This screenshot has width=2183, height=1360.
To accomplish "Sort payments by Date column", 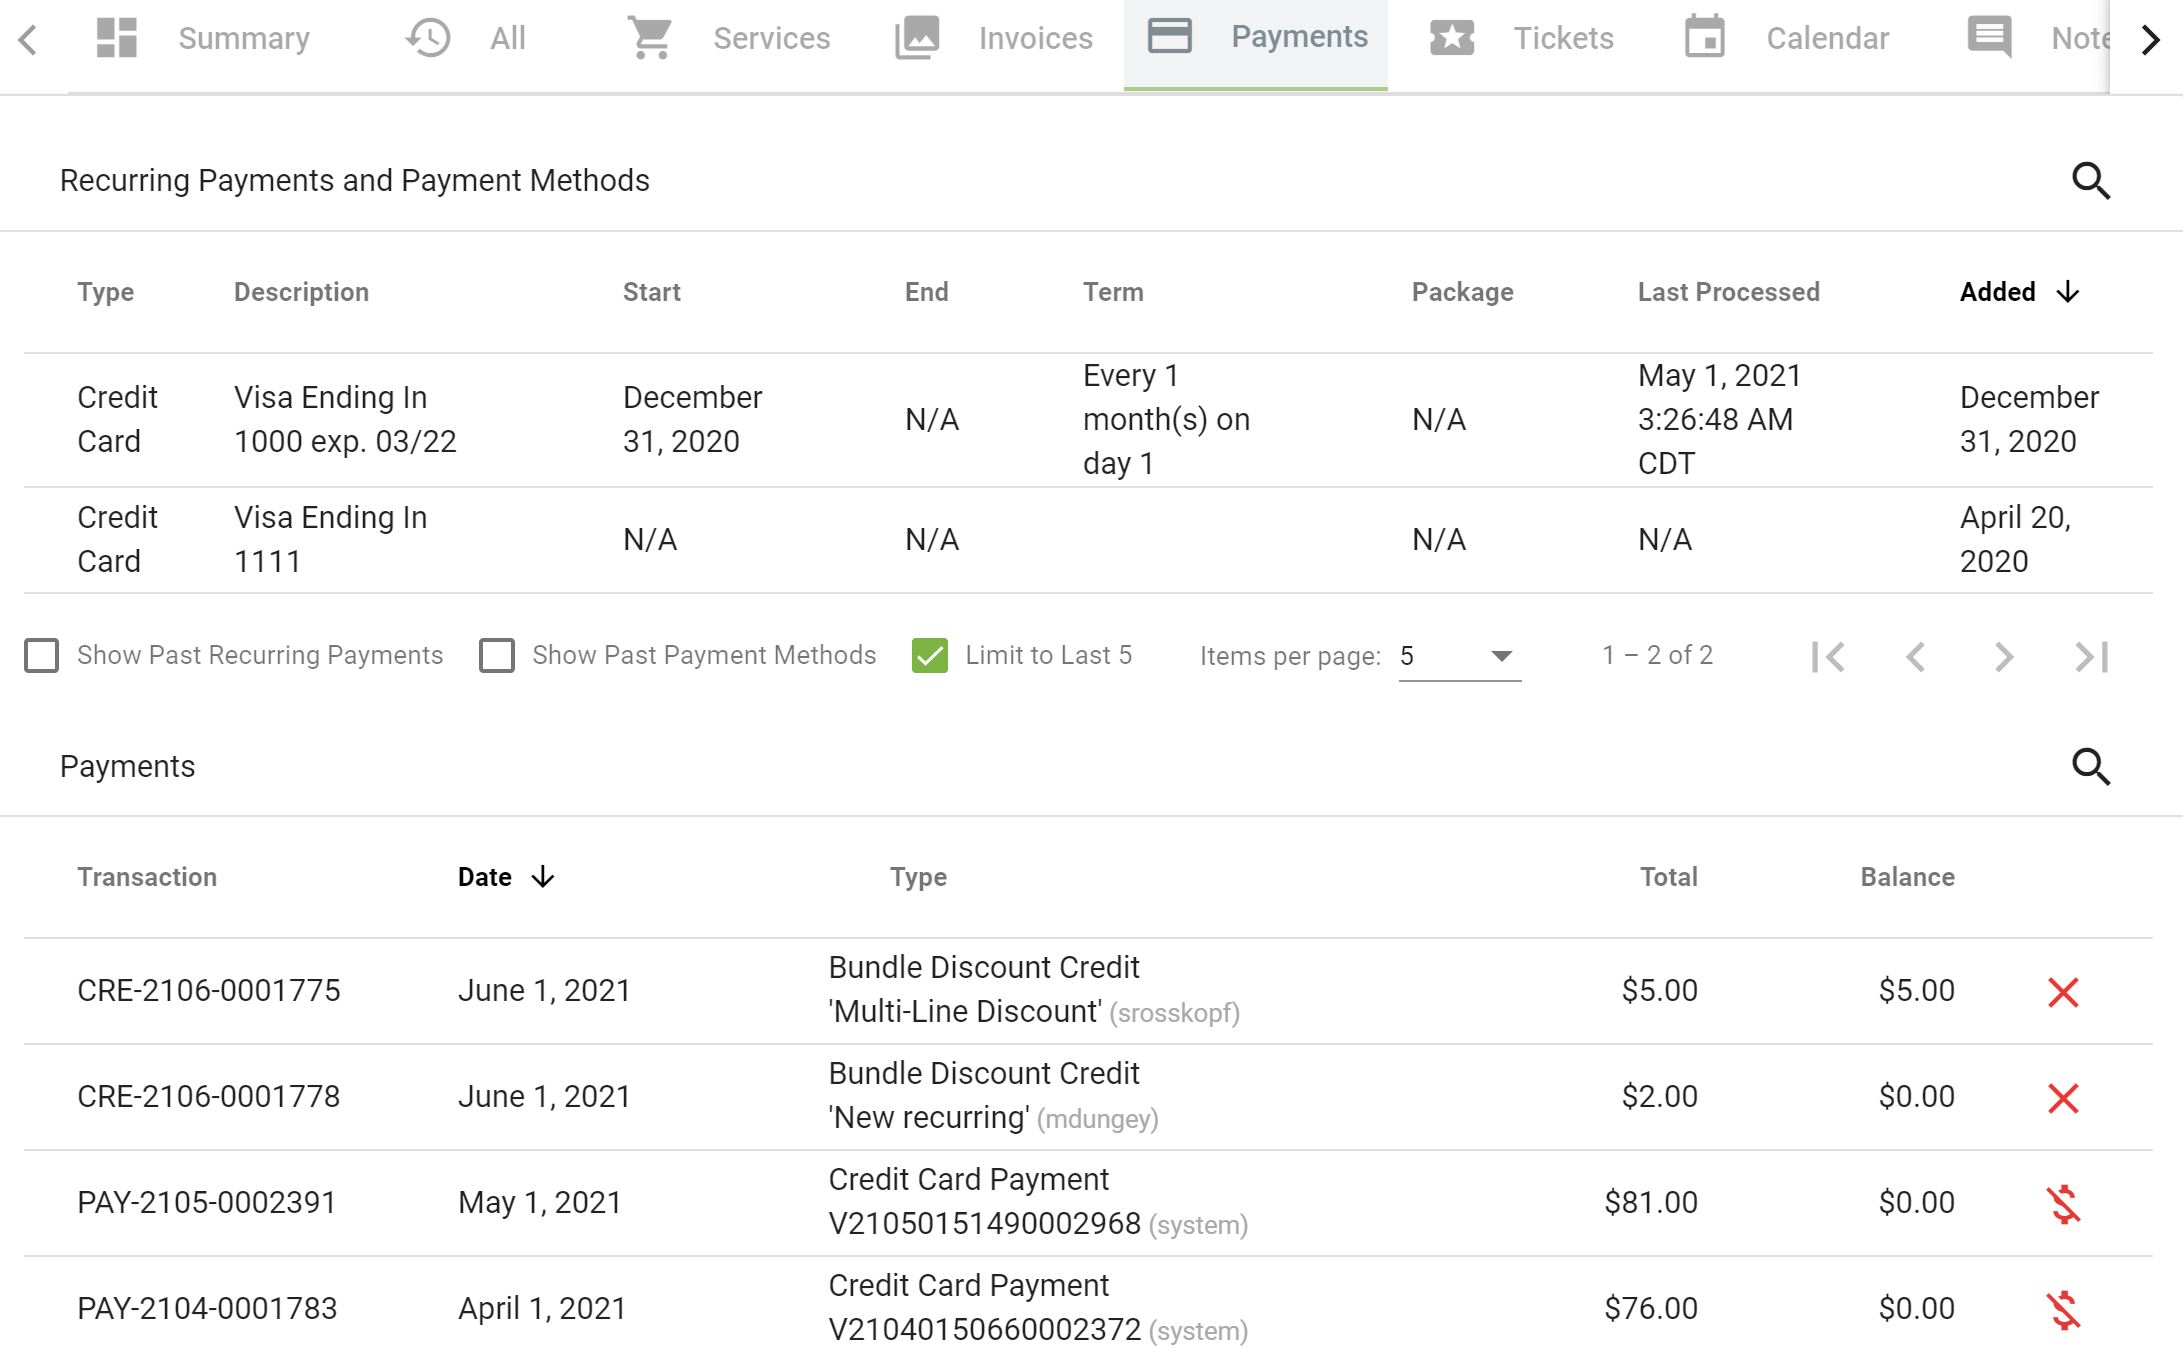I will (485, 877).
